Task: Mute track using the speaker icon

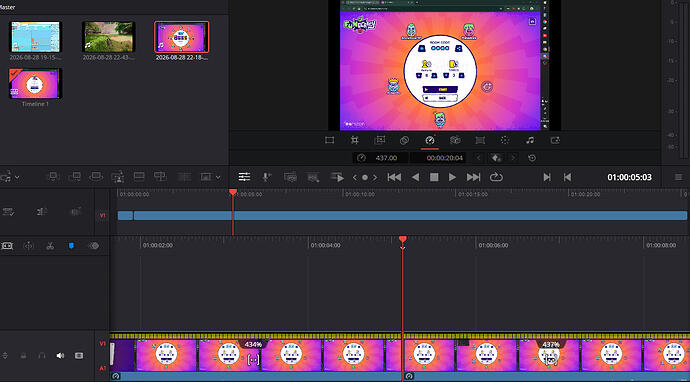Action: (x=60, y=356)
